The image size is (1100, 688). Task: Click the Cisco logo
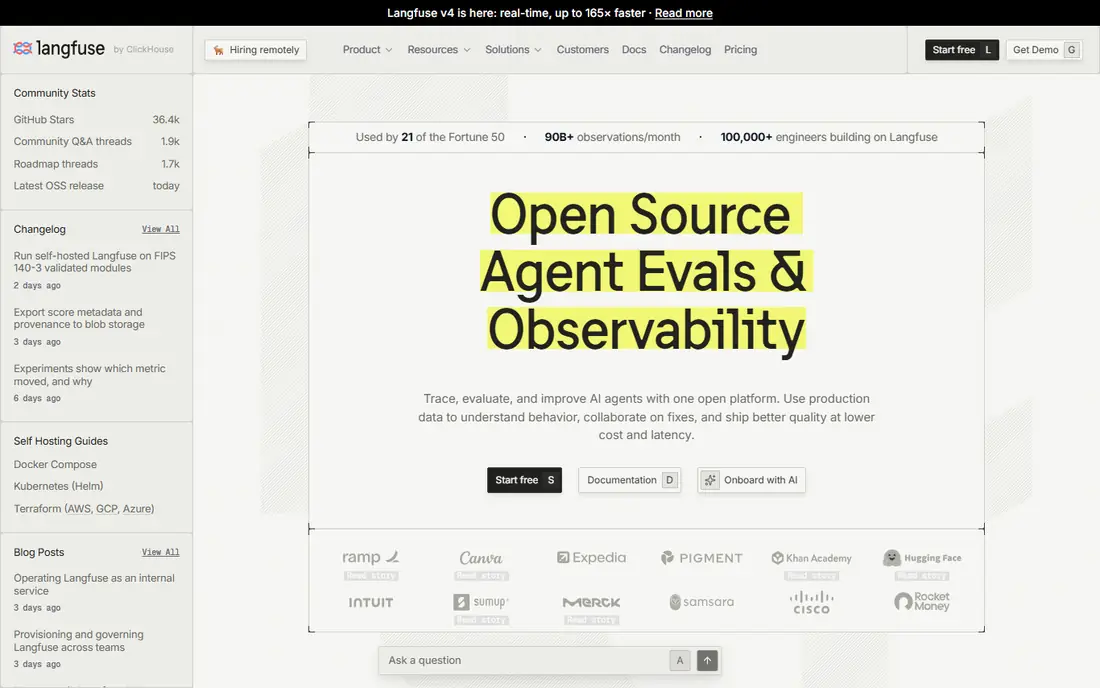(812, 602)
